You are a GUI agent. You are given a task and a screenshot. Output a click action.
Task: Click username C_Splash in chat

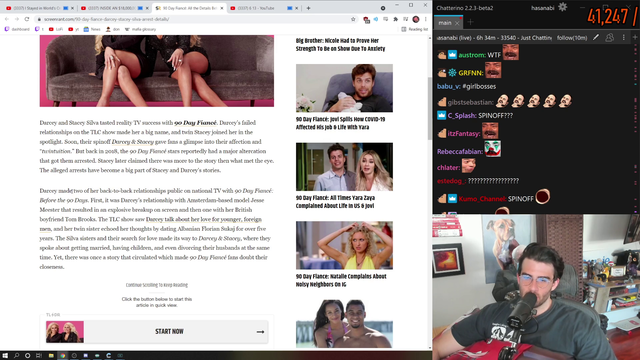coord(462,116)
